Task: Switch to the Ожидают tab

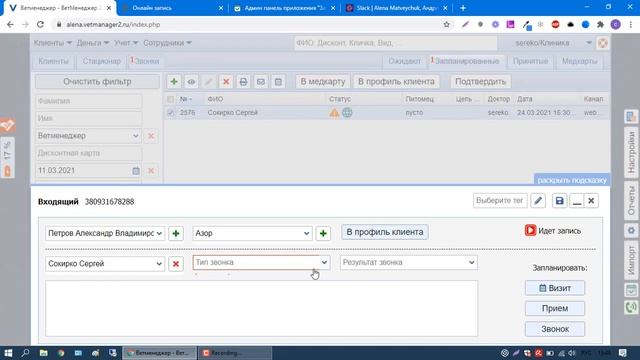Action: [404, 61]
